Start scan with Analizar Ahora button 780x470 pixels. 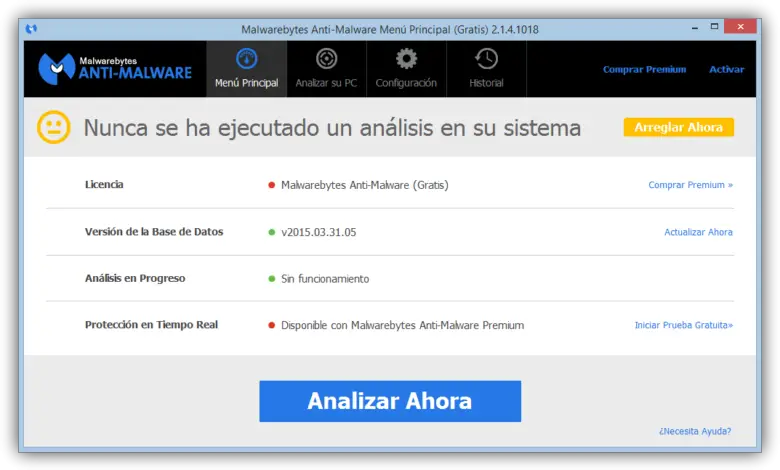390,401
